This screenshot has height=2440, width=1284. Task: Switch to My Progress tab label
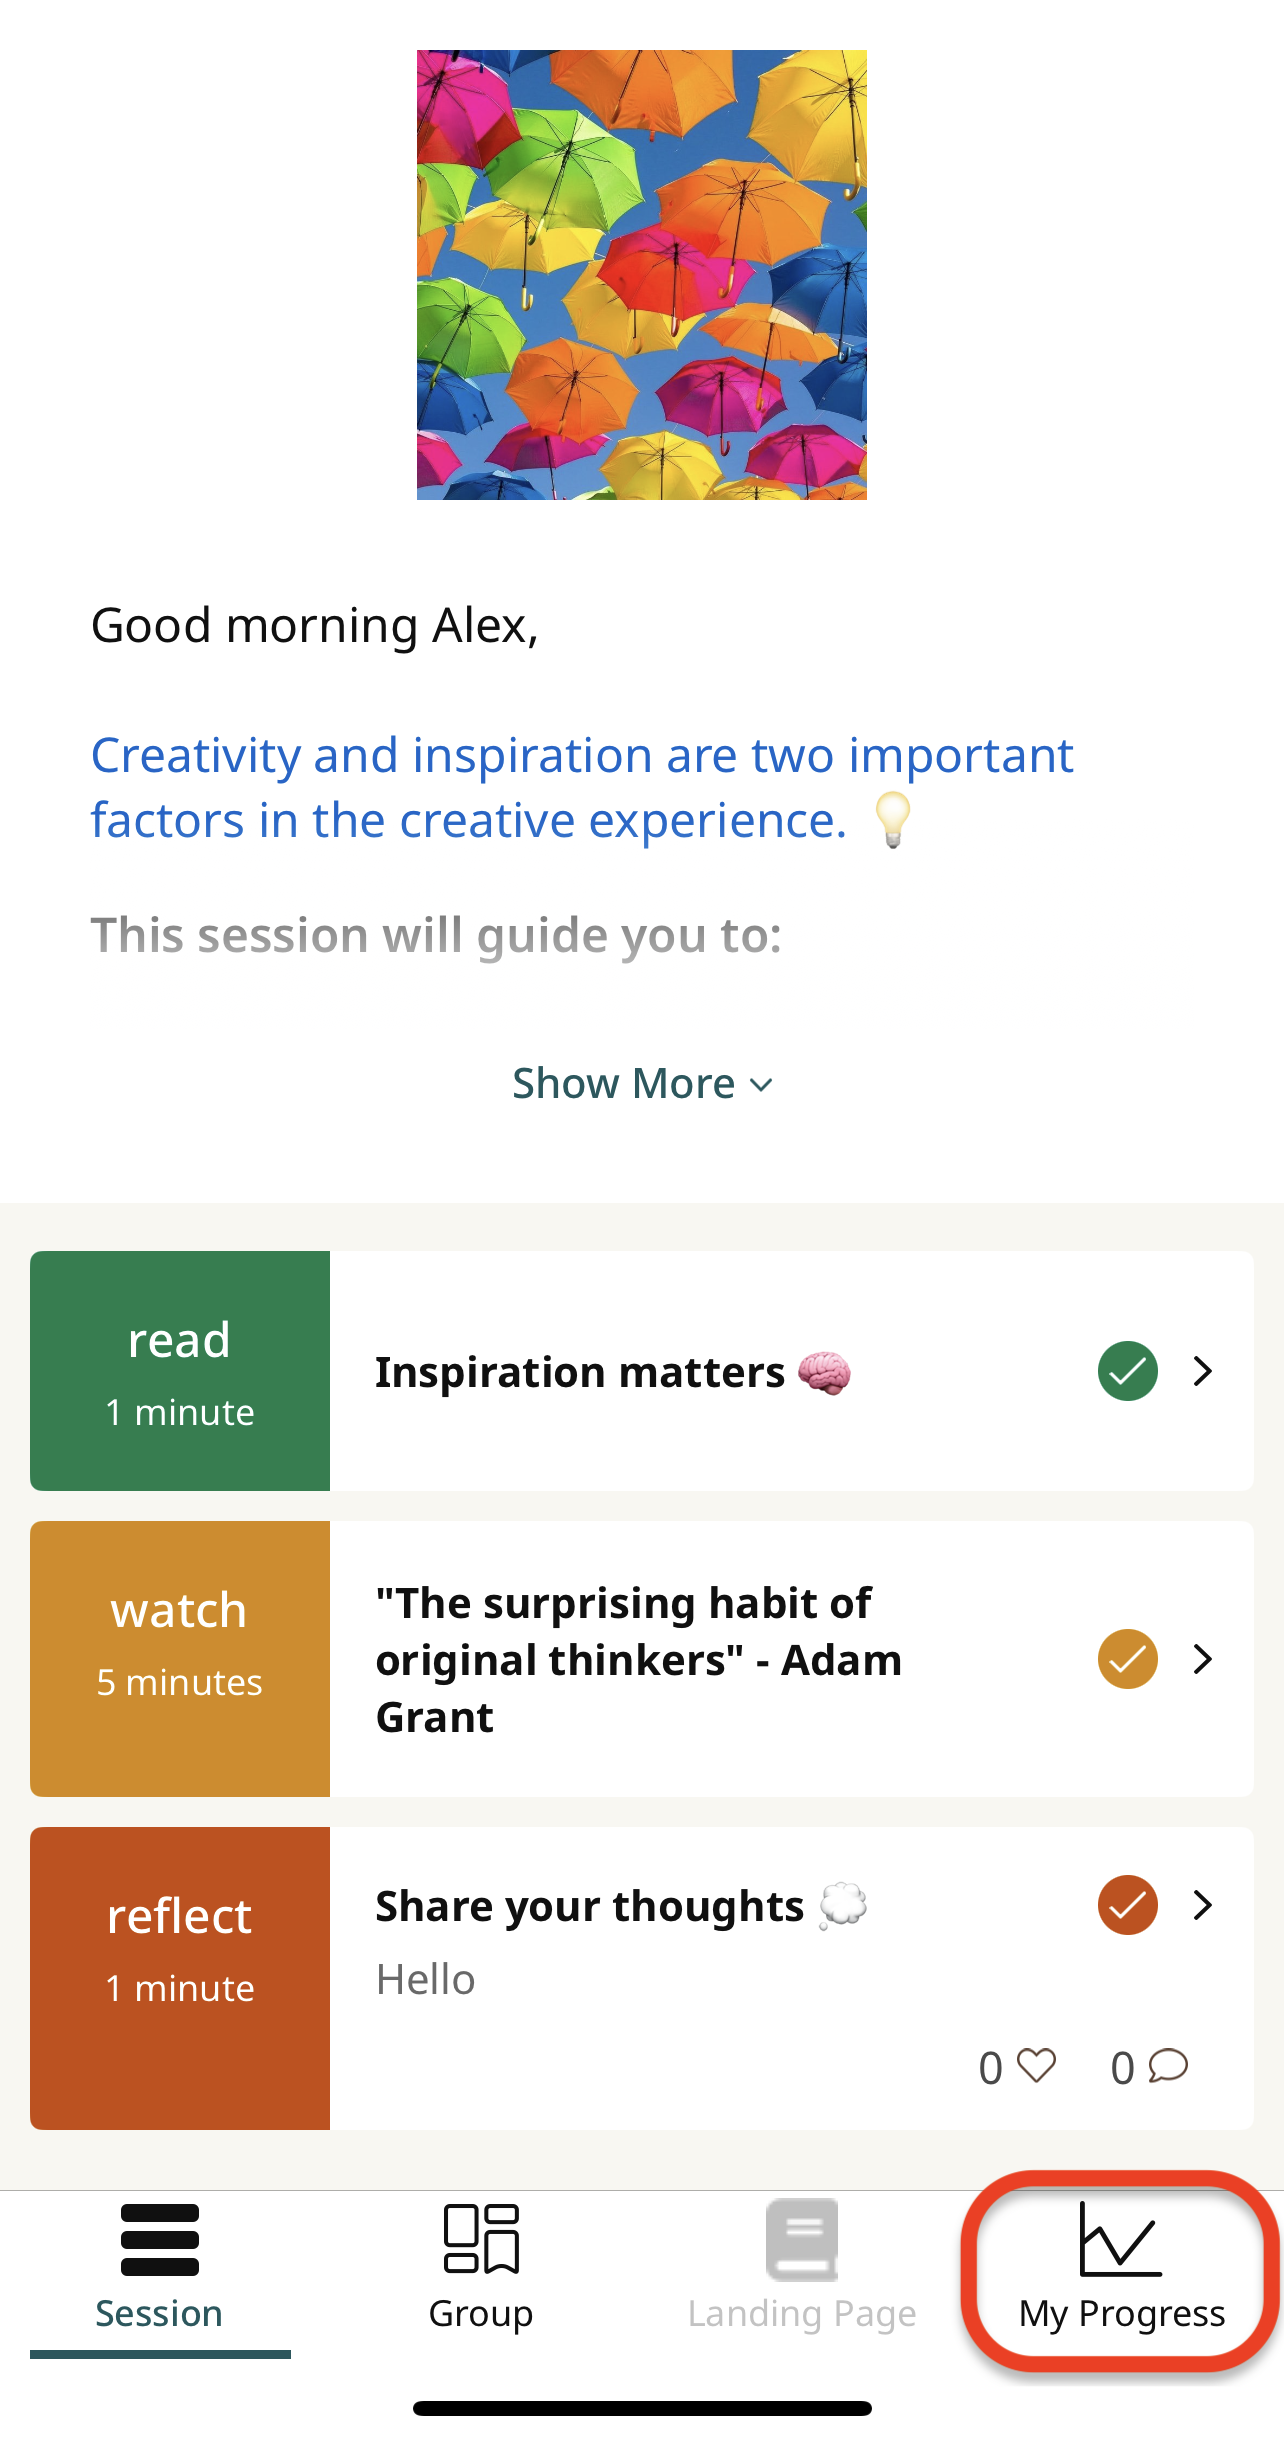click(x=1122, y=2314)
